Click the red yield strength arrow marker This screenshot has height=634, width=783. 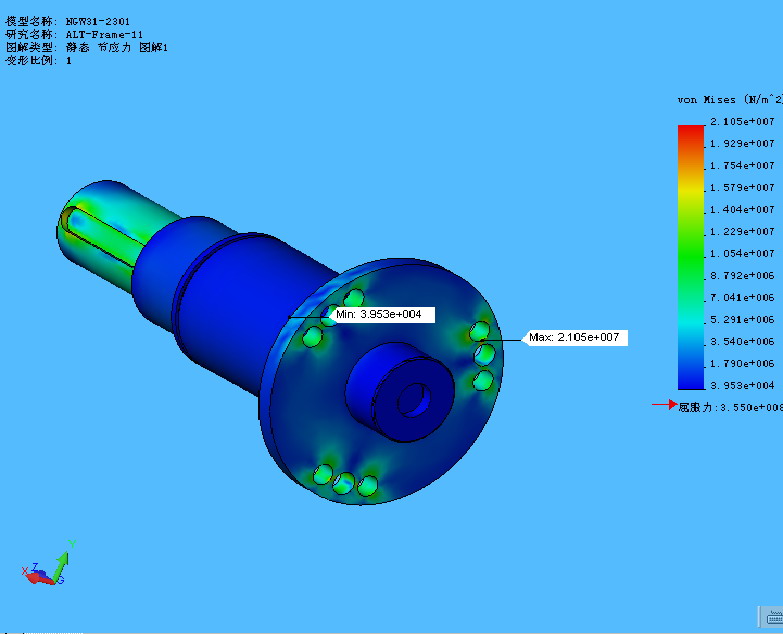665,404
